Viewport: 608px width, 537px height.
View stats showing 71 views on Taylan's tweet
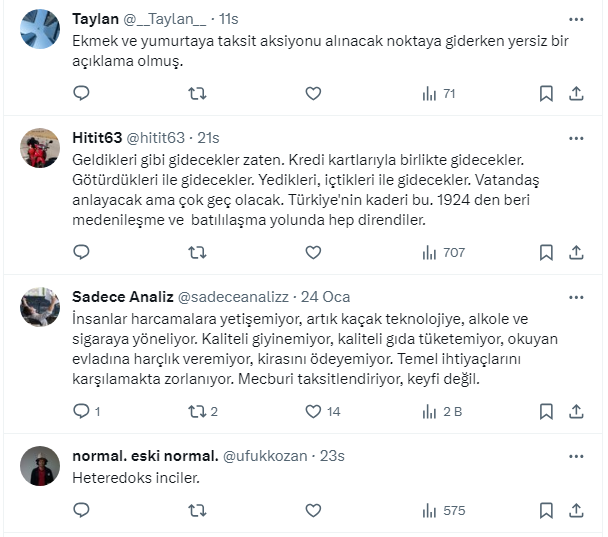pos(440,94)
